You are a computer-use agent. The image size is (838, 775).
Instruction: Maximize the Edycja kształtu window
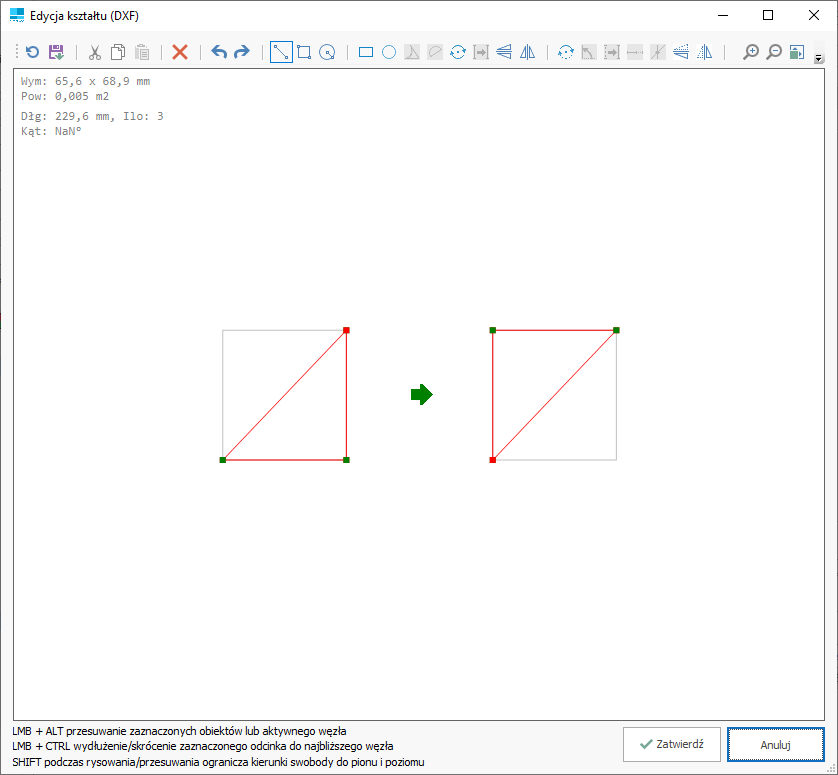pyautogui.click(x=768, y=15)
